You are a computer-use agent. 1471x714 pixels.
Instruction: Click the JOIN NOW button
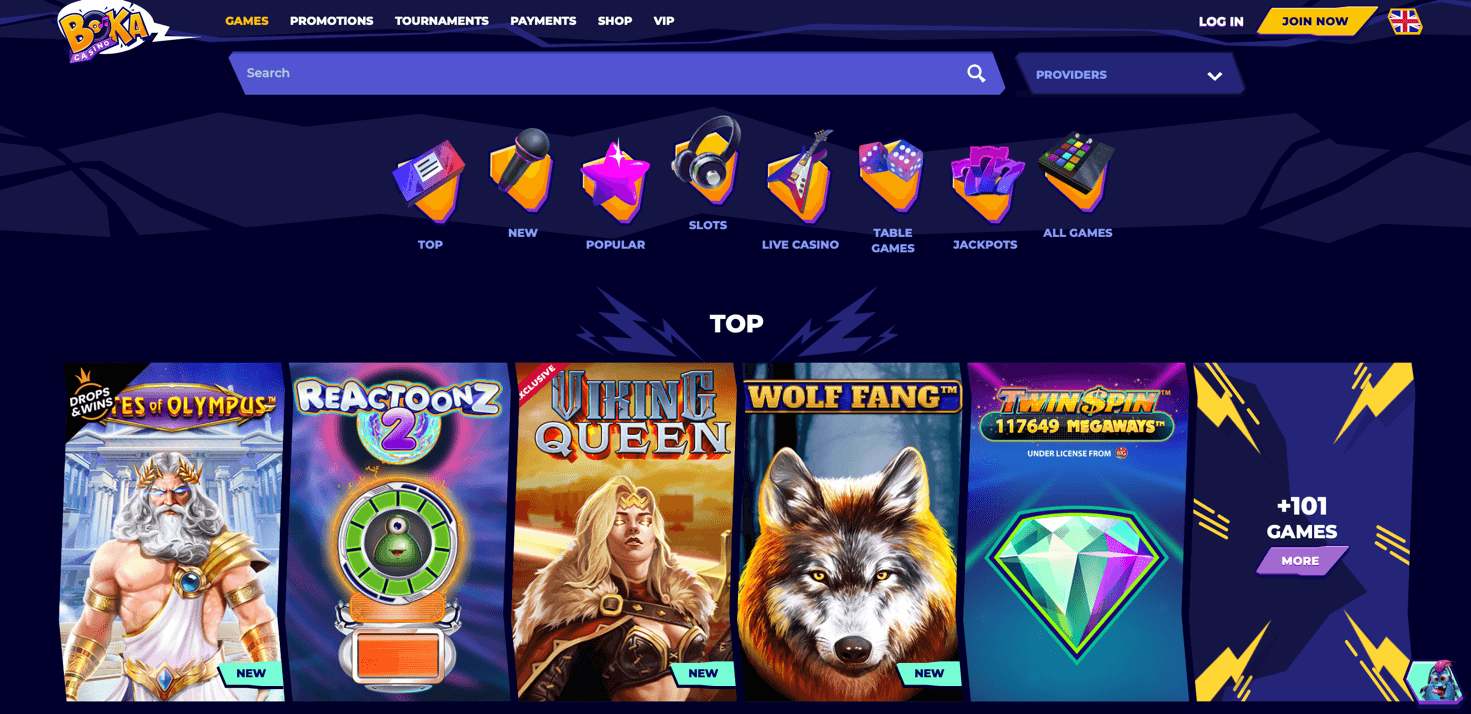(x=1315, y=21)
